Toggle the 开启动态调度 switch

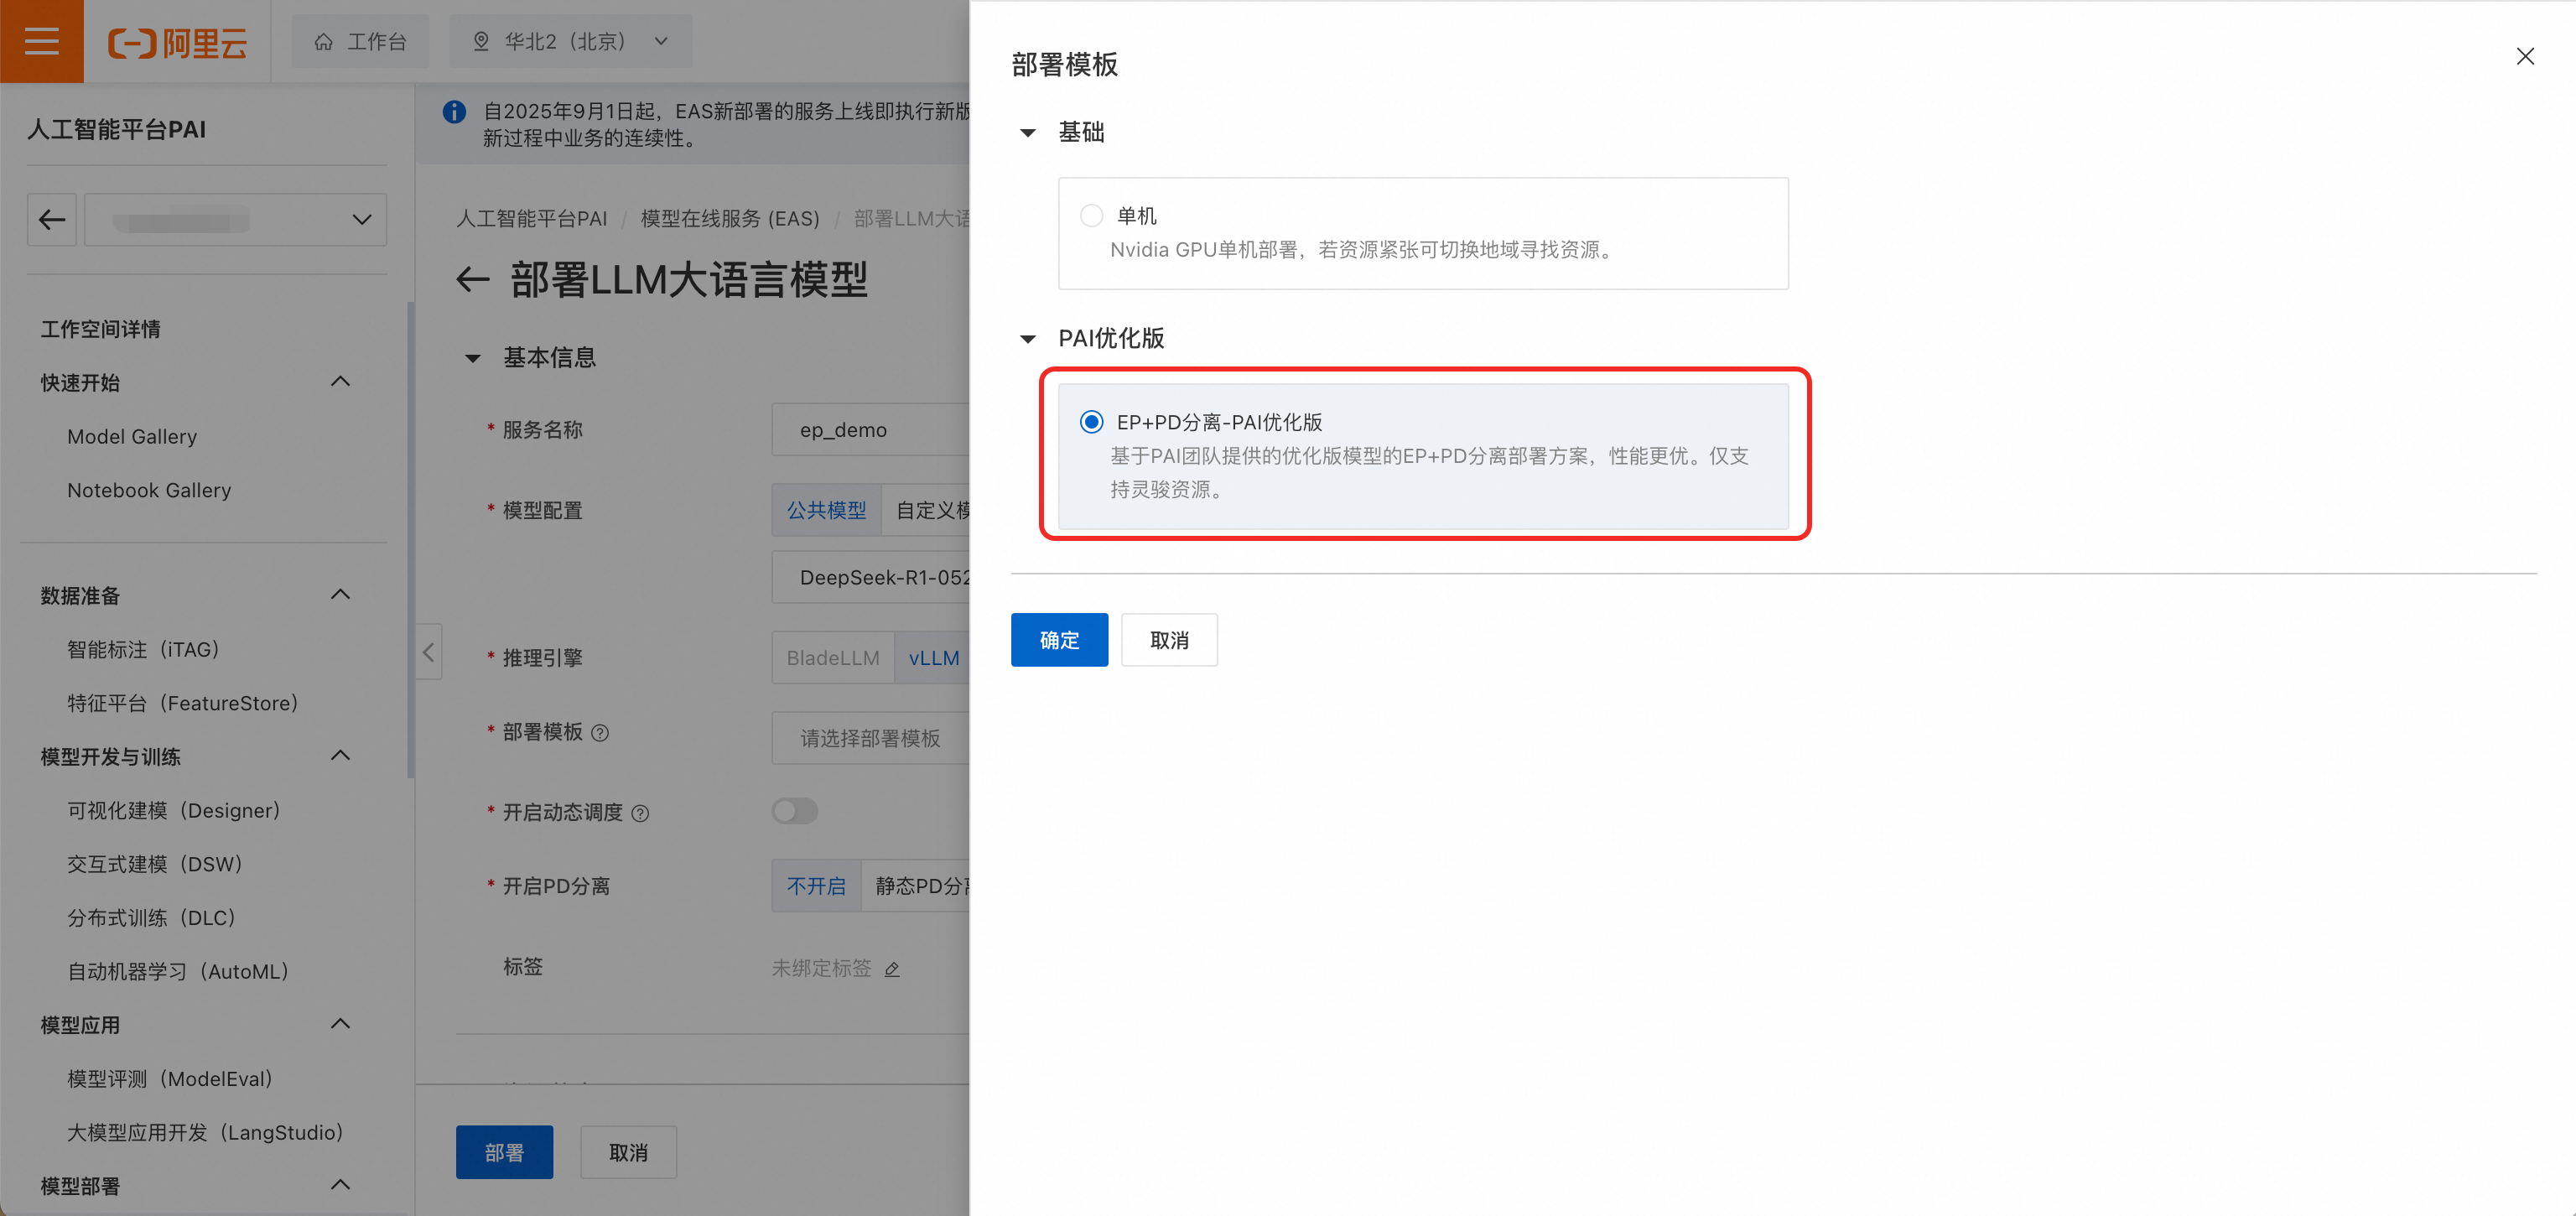point(795,811)
